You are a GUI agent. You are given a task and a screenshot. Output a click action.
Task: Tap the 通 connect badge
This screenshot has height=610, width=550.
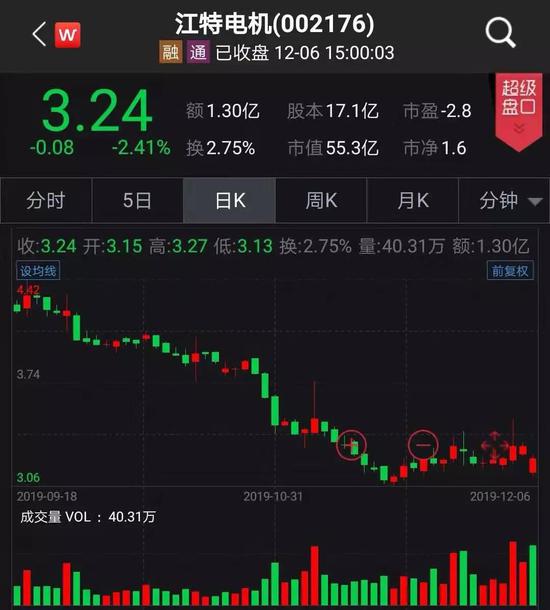pyautogui.click(x=198, y=52)
